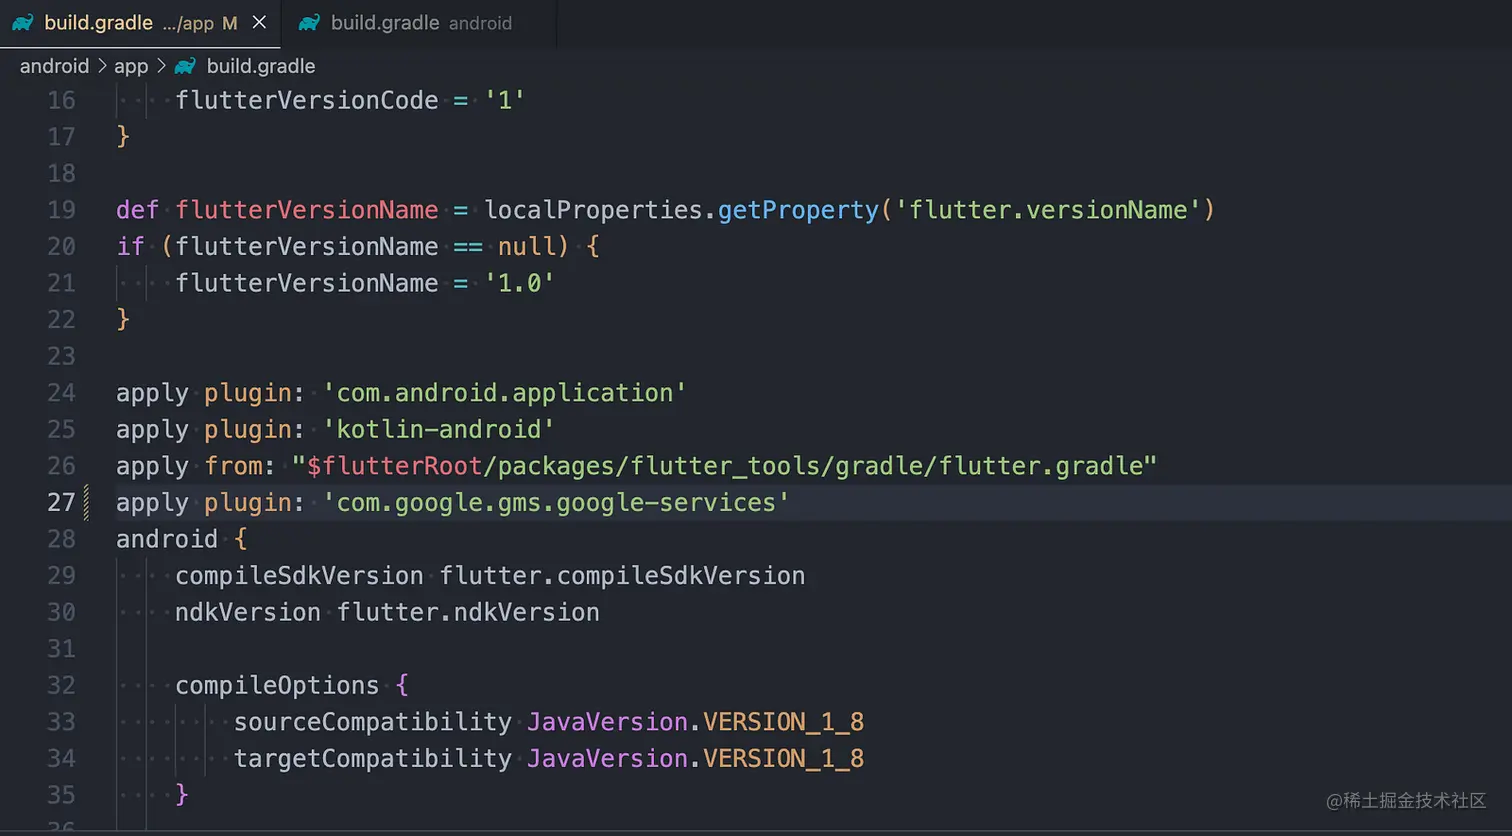Click flutter.ndkVersion on line 30
Image resolution: width=1512 pixels, height=836 pixels.
[x=468, y=612]
